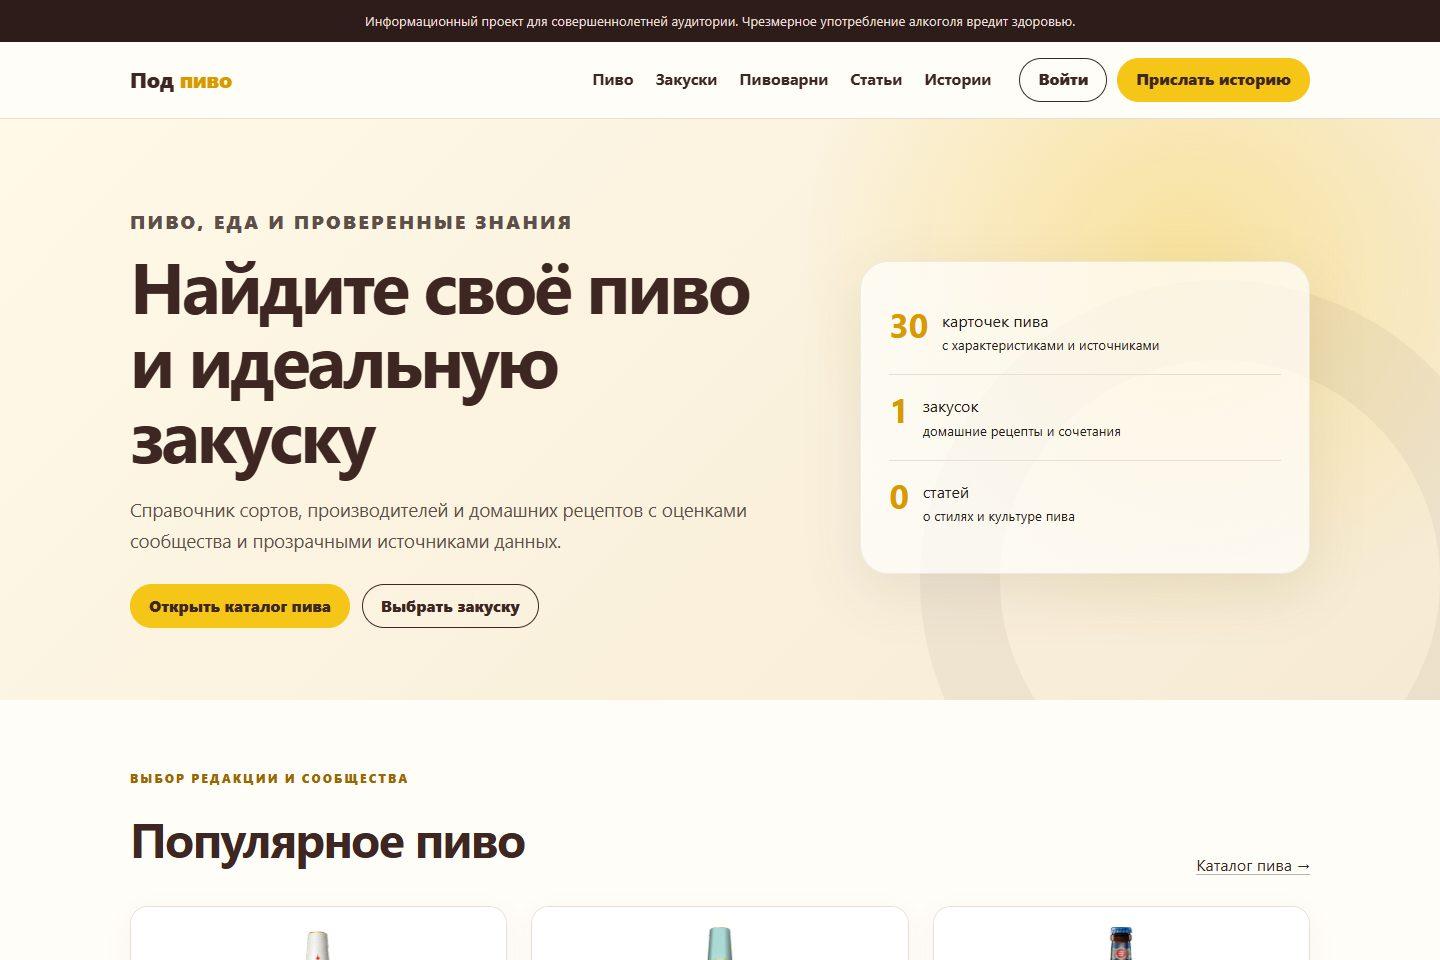The image size is (1440, 960).
Task: Click the Выбрать закуску button
Action: tap(450, 606)
